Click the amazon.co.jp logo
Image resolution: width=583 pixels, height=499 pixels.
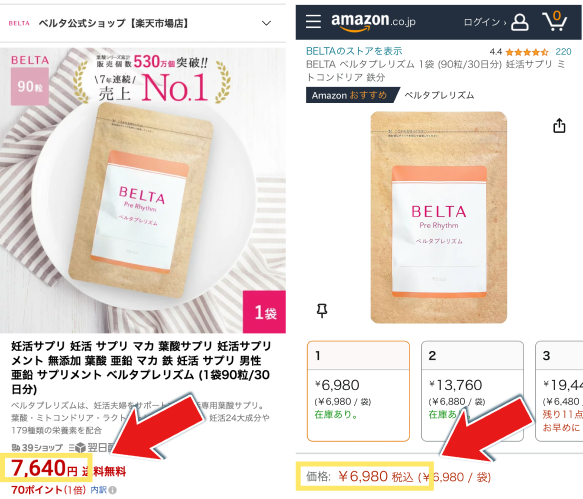[x=373, y=21]
